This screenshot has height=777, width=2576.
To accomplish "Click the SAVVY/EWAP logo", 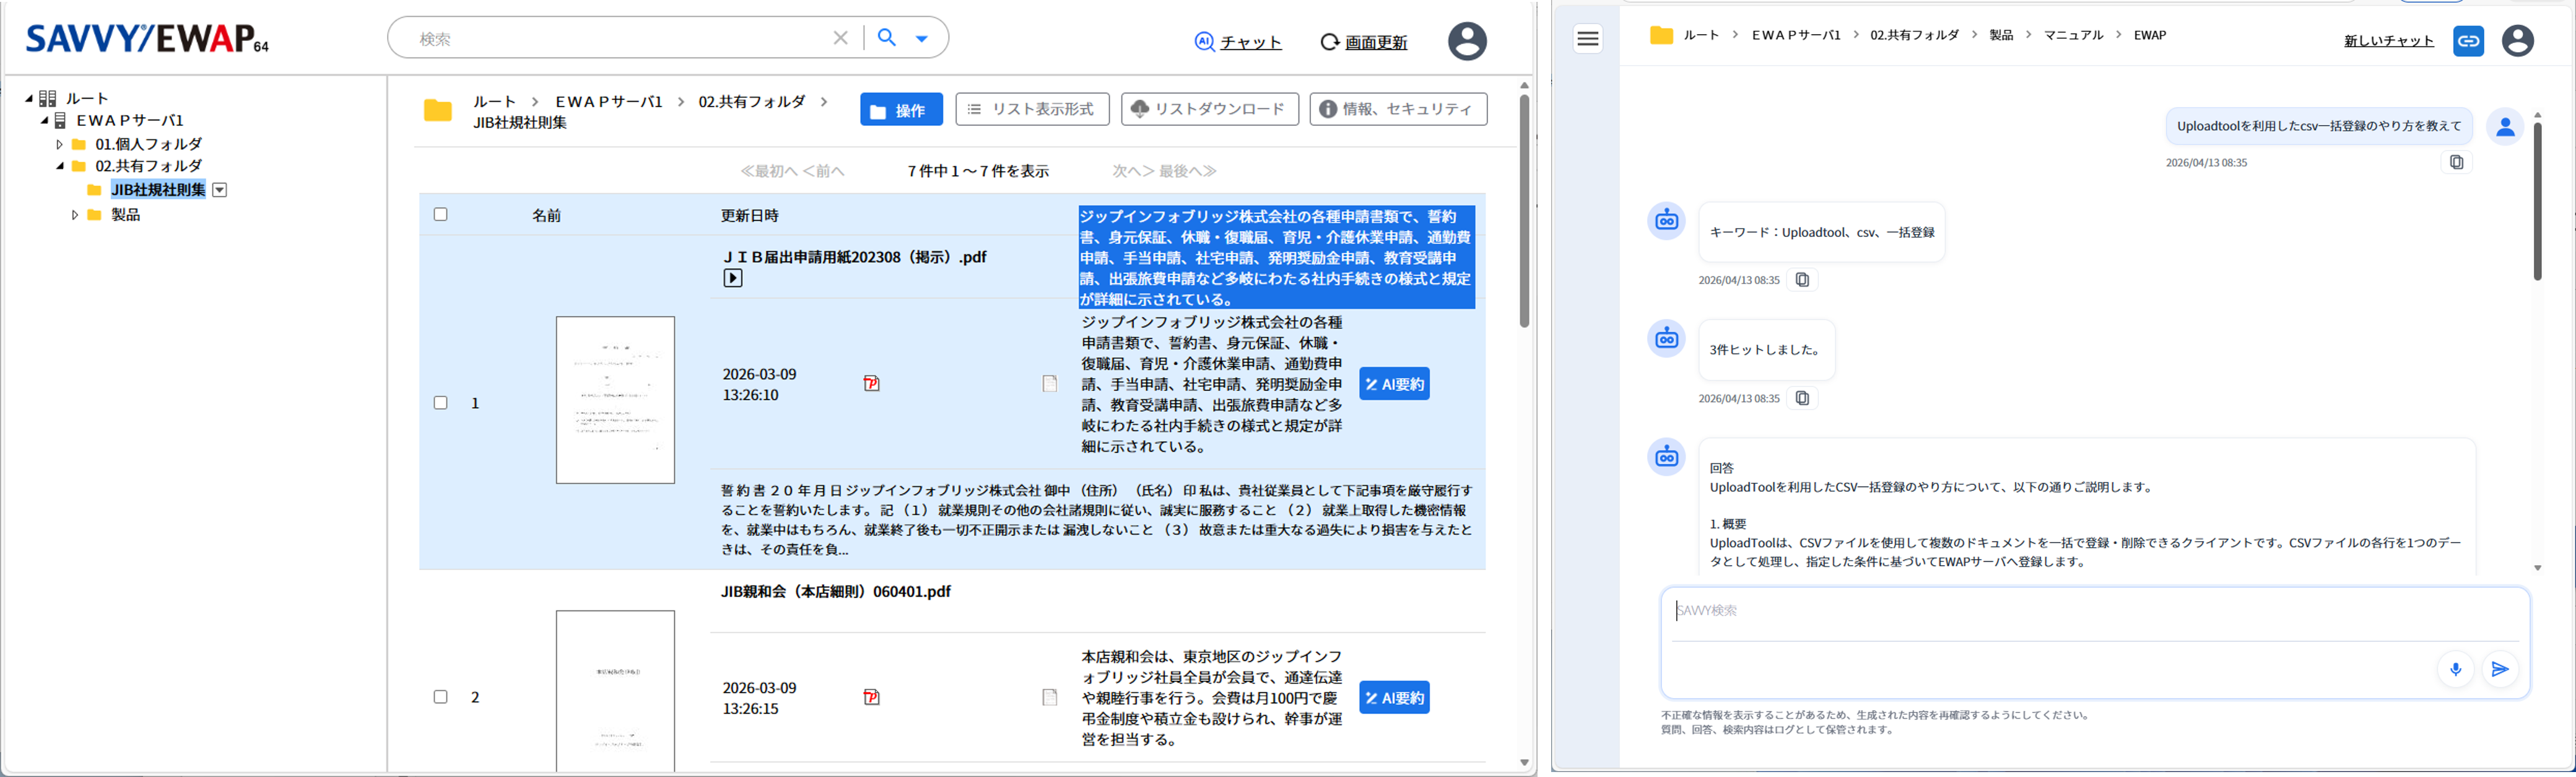I will [x=147, y=39].
